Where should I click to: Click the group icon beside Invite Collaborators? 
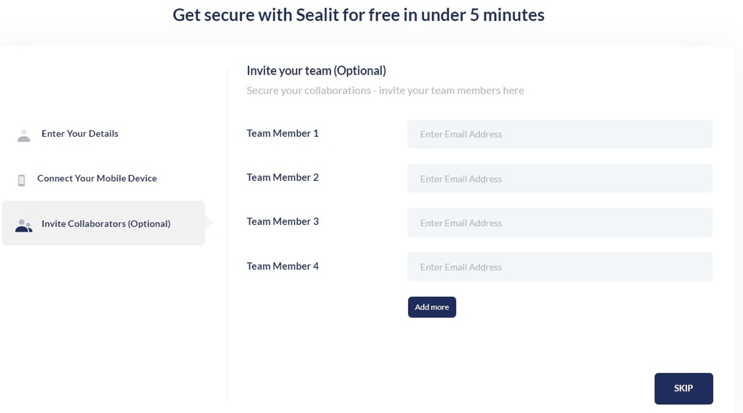coord(24,225)
